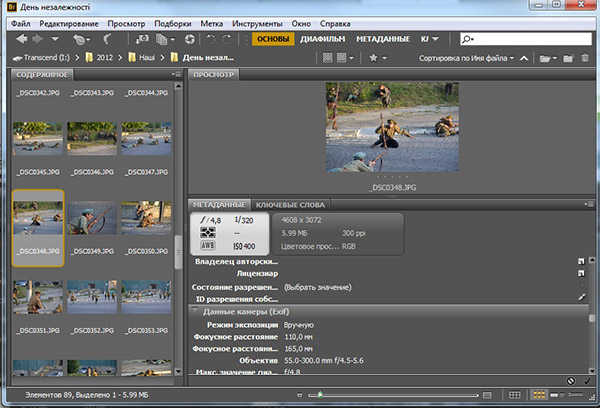Screen dimensions: 600x408
Task: Apply metadata changes with checkmark icon
Action: coord(585,381)
